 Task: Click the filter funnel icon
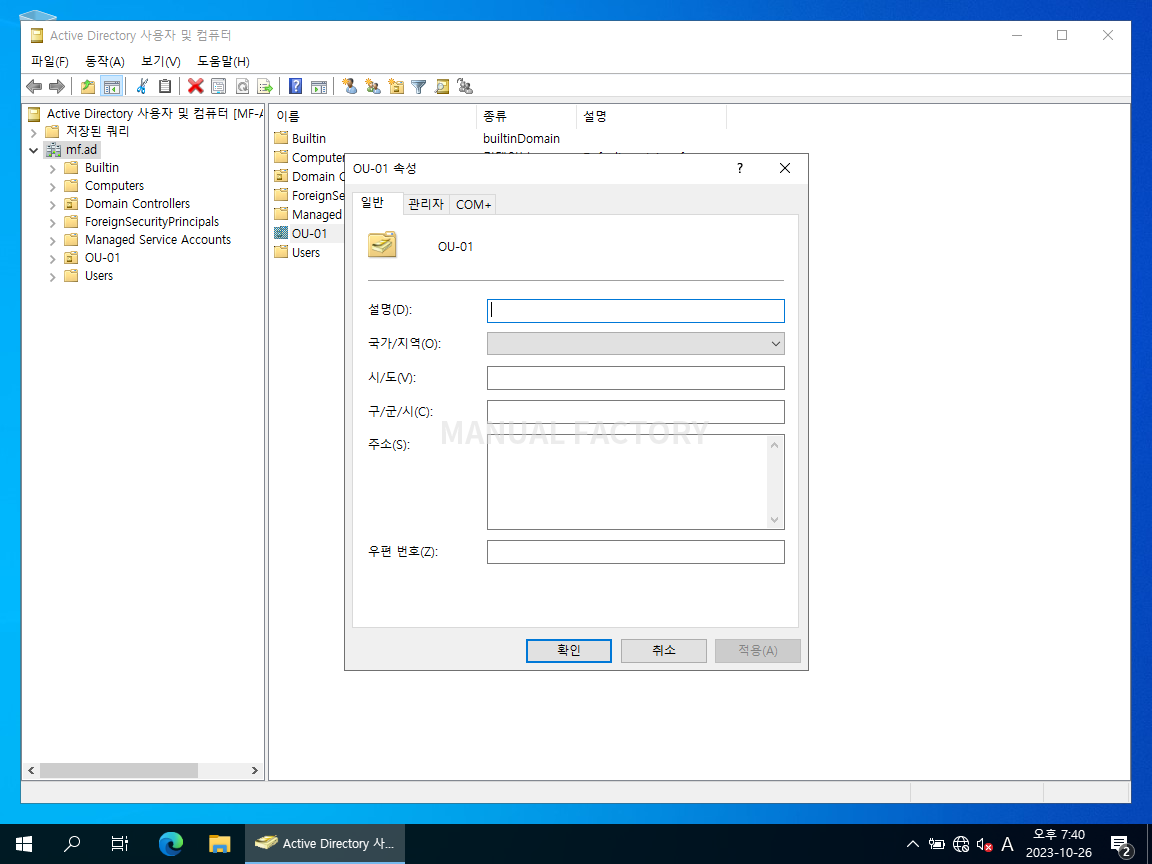[419, 87]
